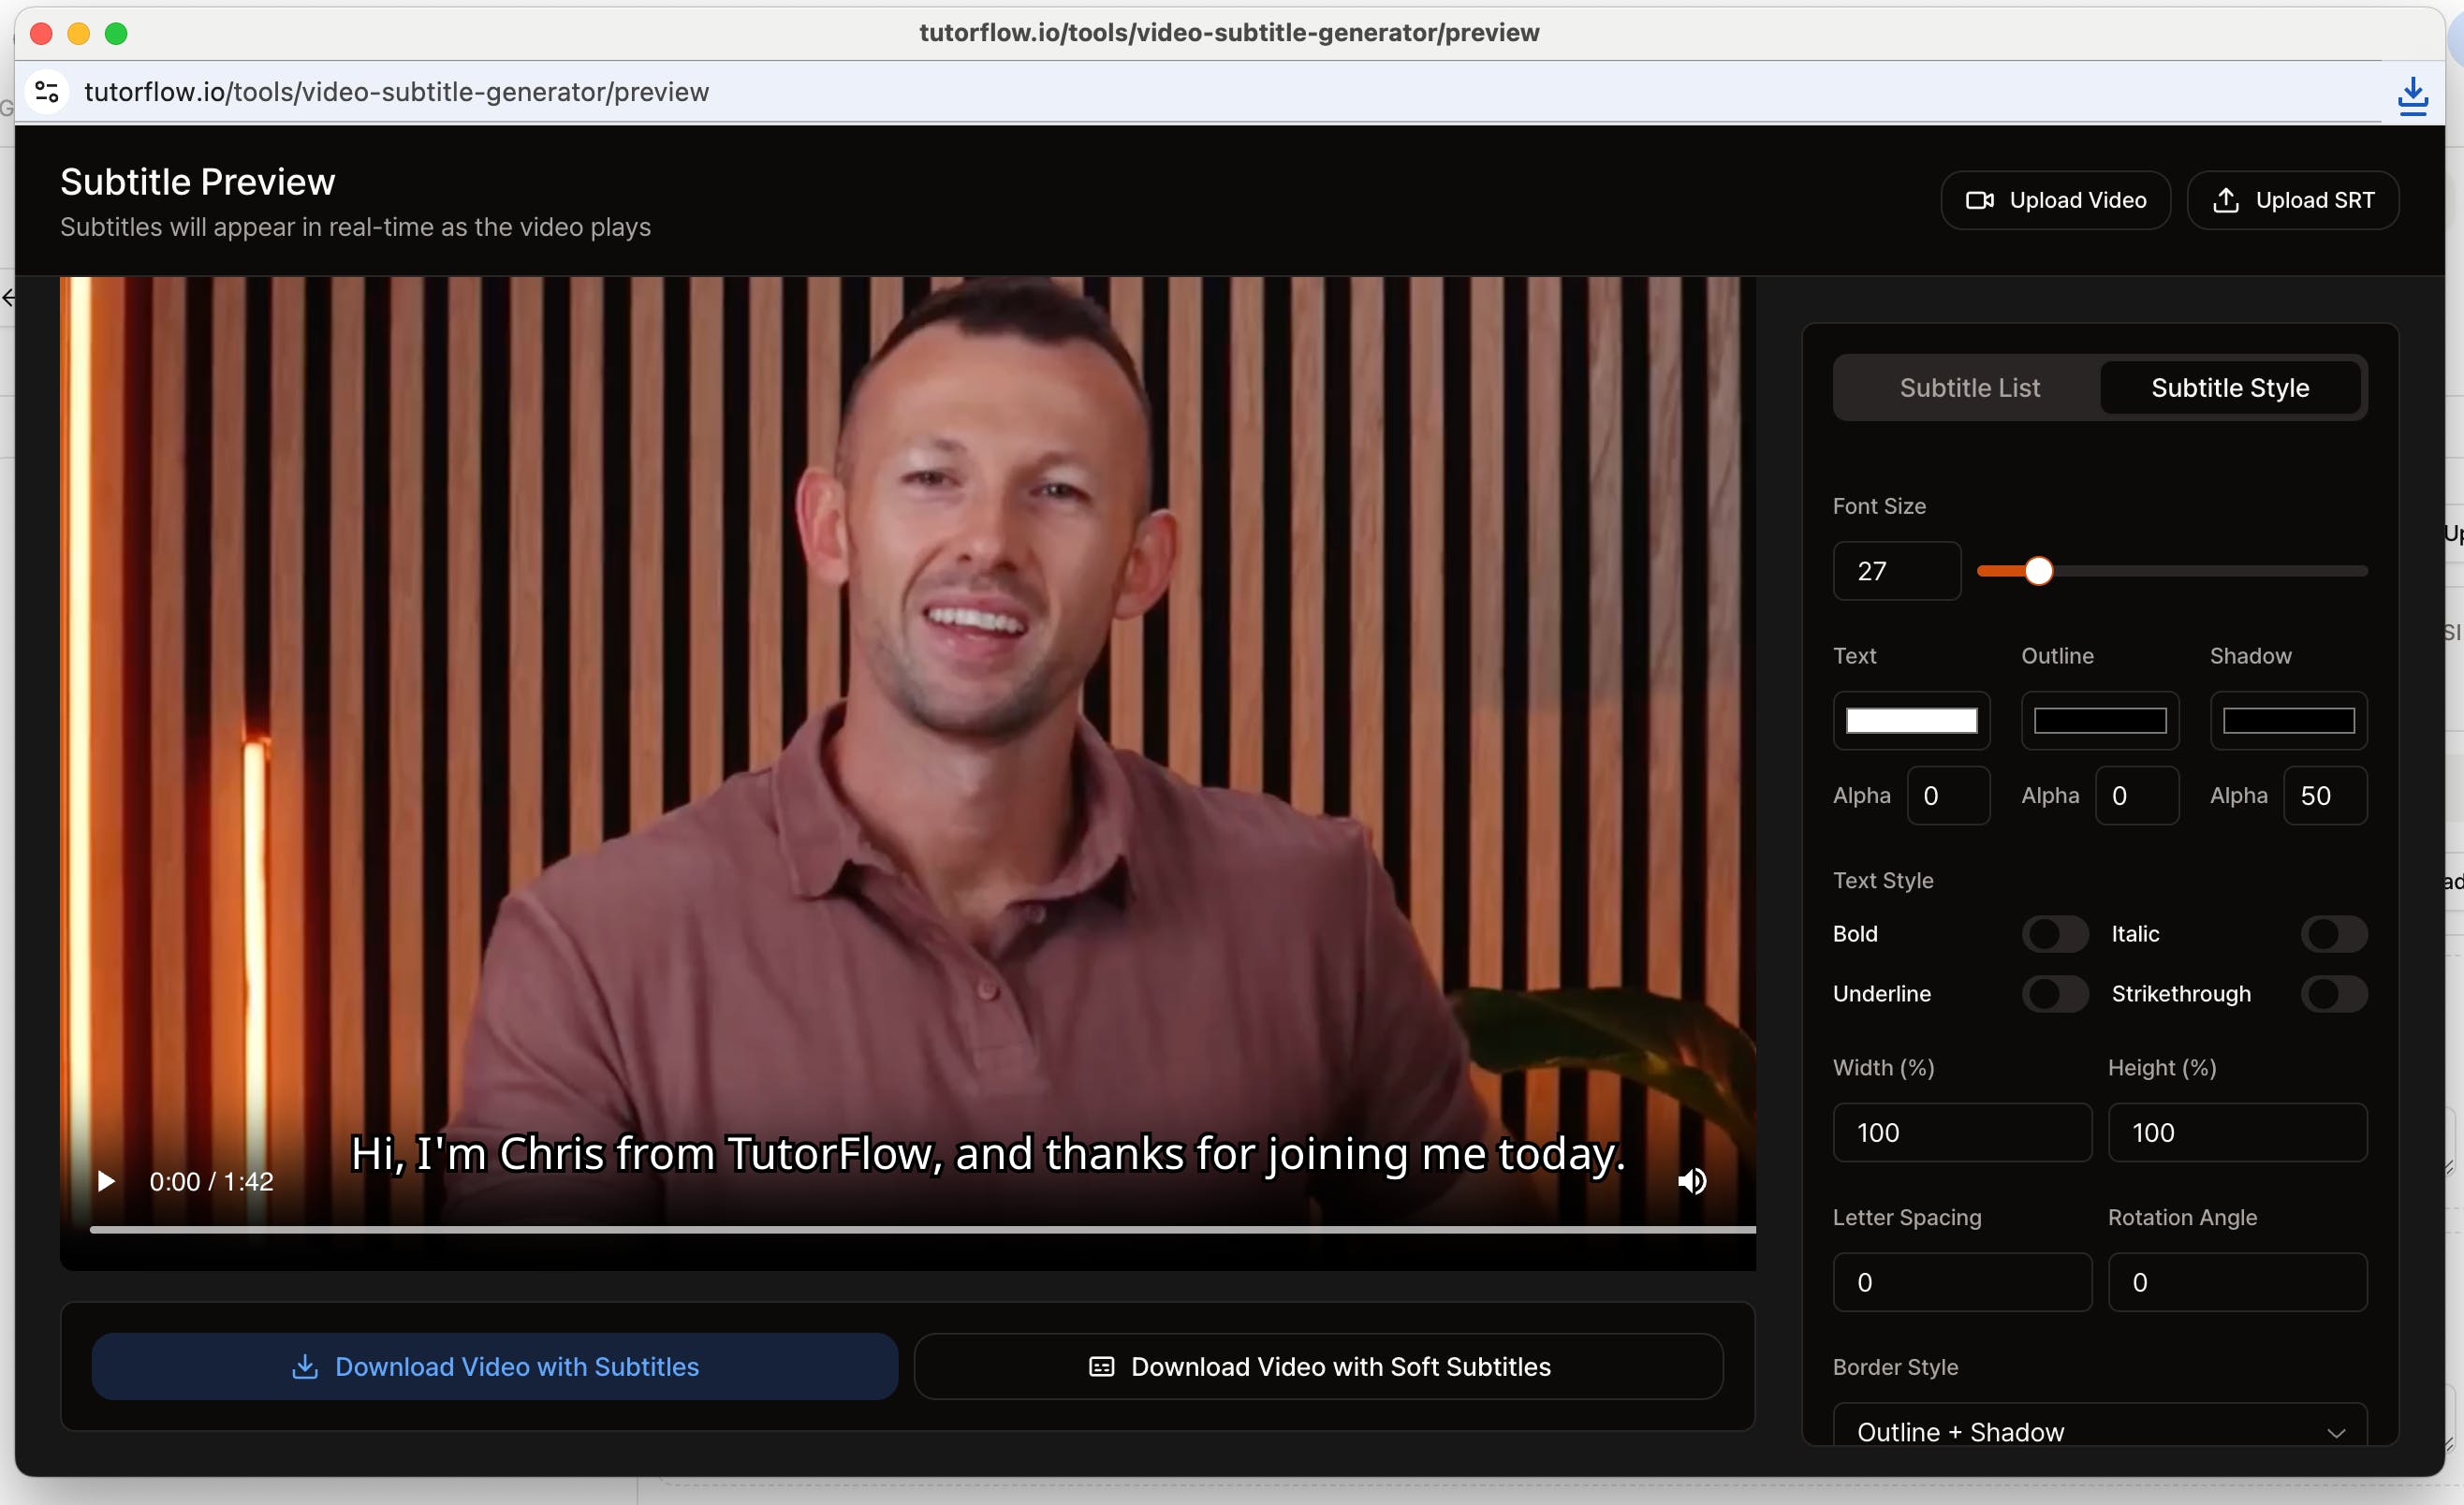2464x1505 pixels.
Task: Play the video preview
Action: (106, 1181)
